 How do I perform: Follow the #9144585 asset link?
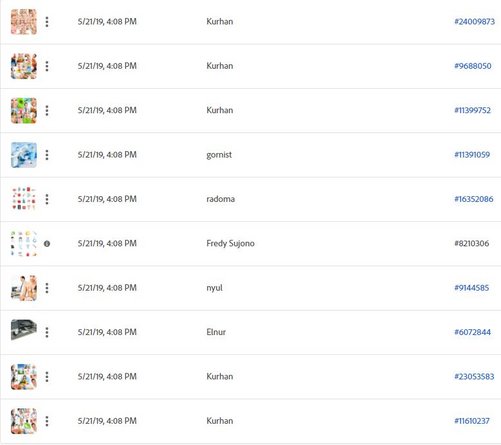click(x=472, y=288)
